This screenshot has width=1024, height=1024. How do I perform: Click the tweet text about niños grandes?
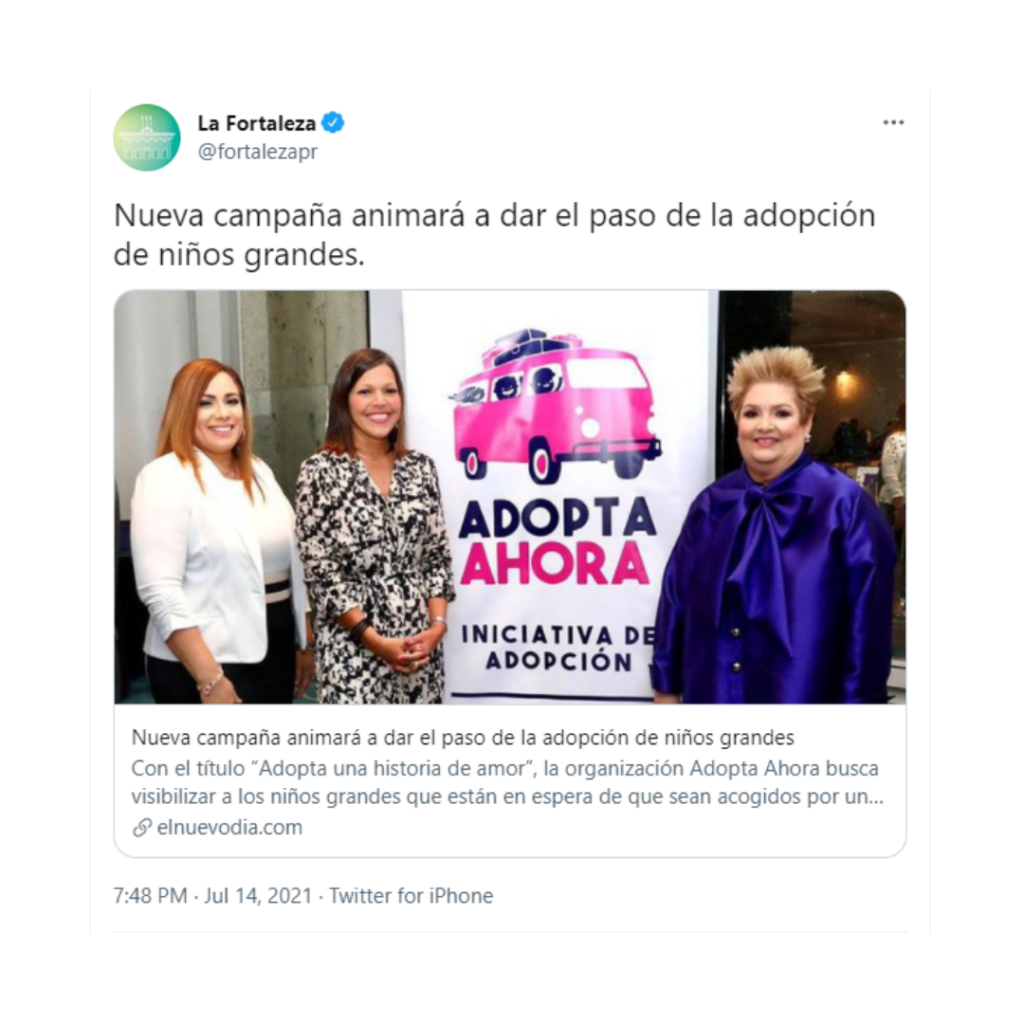[494, 235]
